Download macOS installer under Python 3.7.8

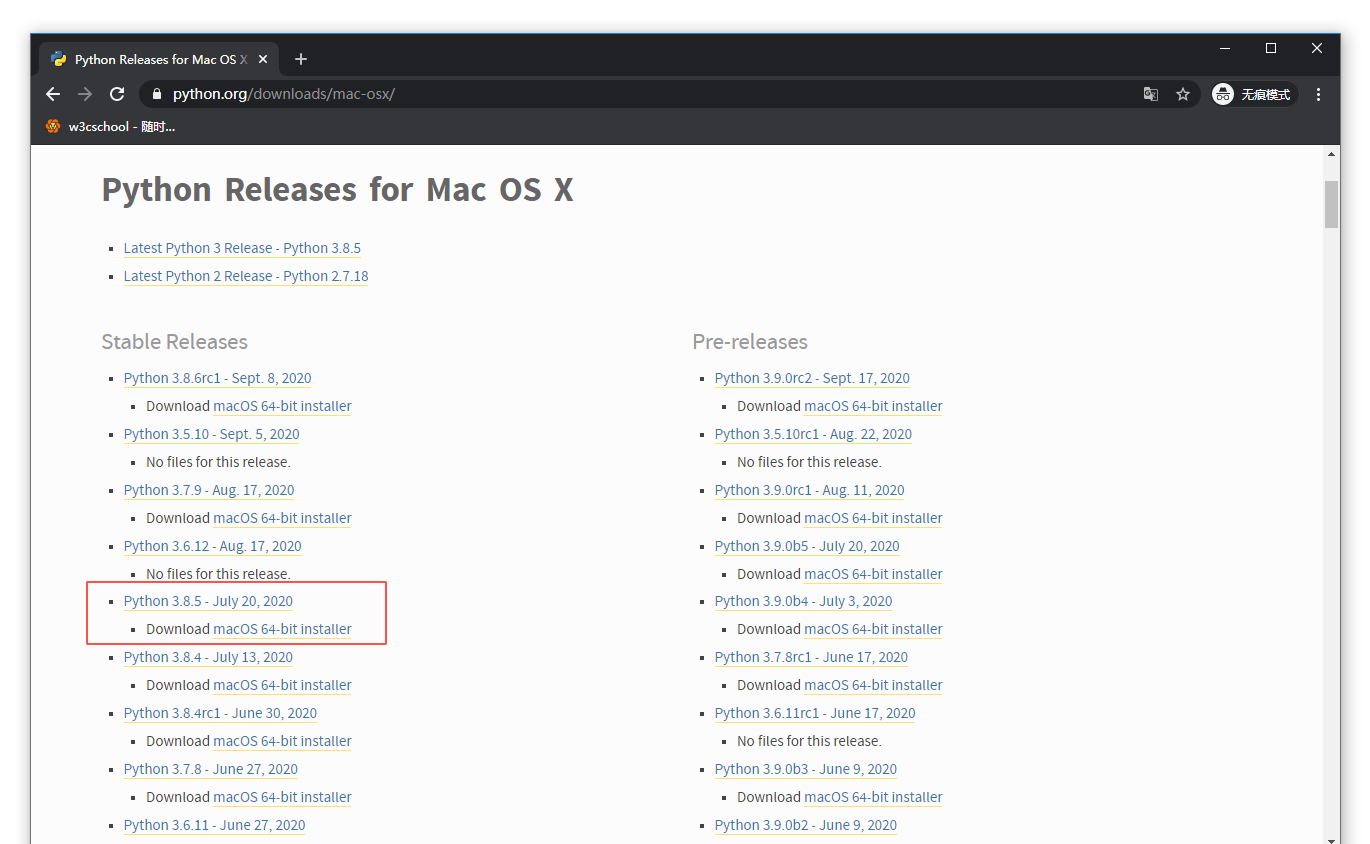pos(282,797)
